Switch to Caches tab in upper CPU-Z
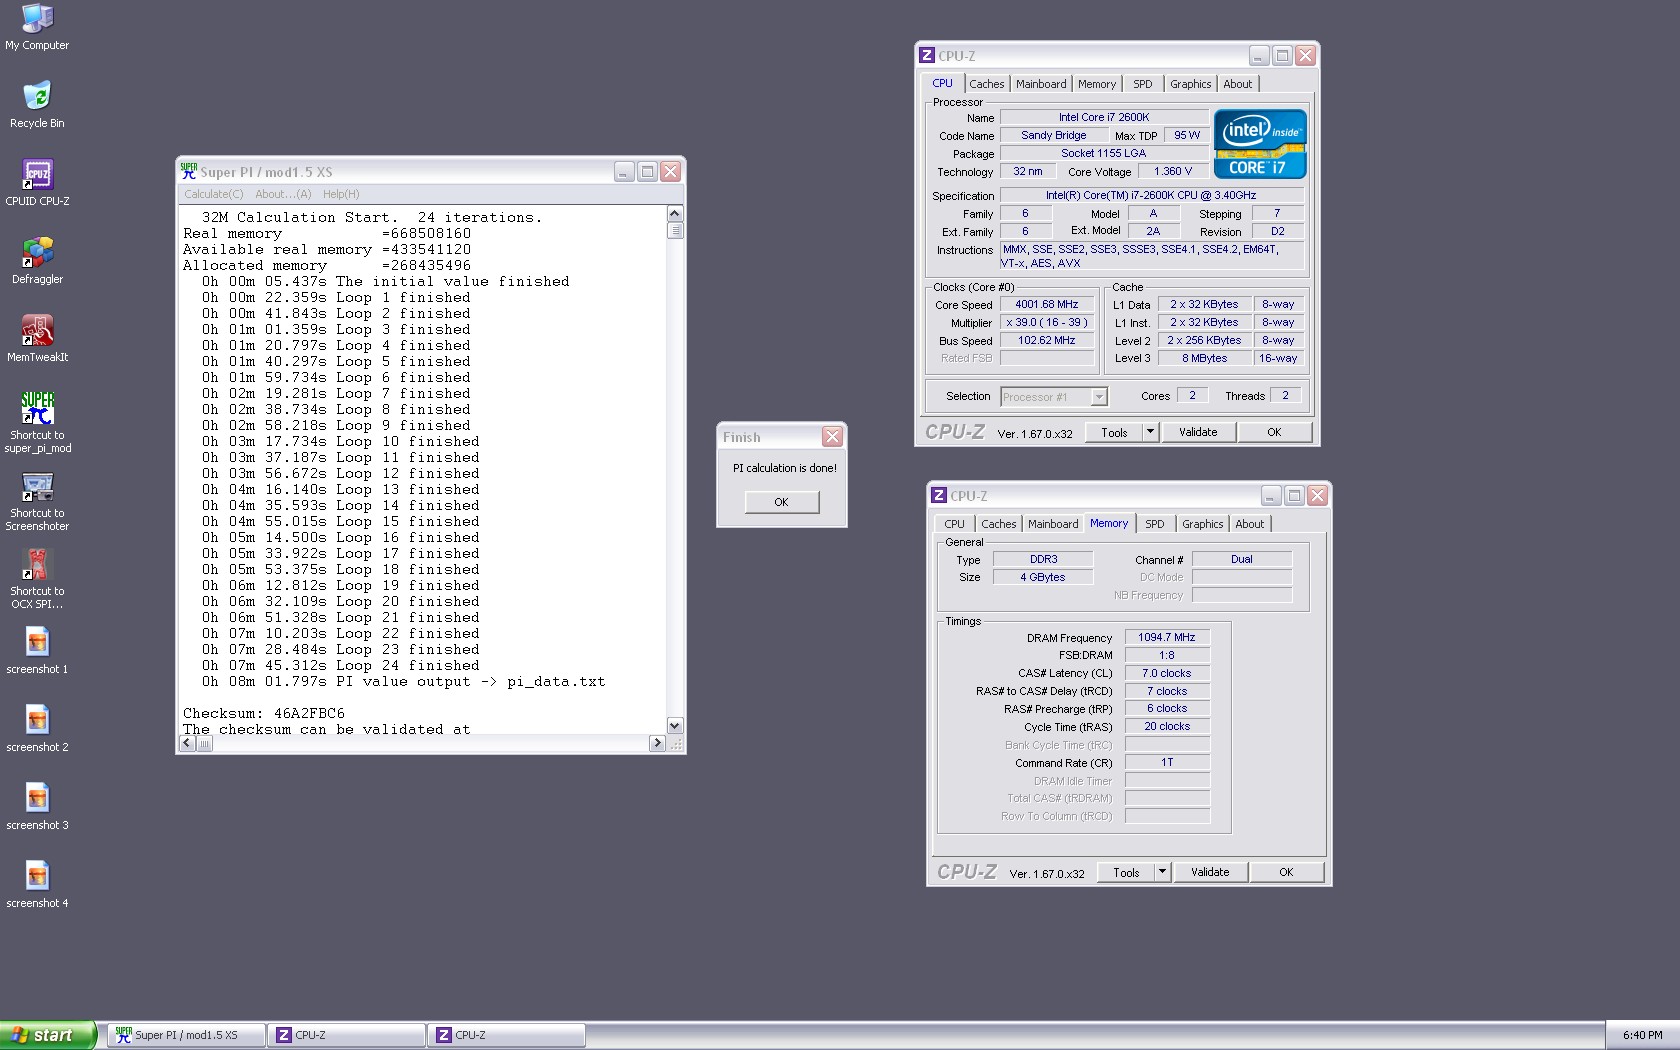The width and height of the screenshot is (1680, 1050). click(x=986, y=84)
